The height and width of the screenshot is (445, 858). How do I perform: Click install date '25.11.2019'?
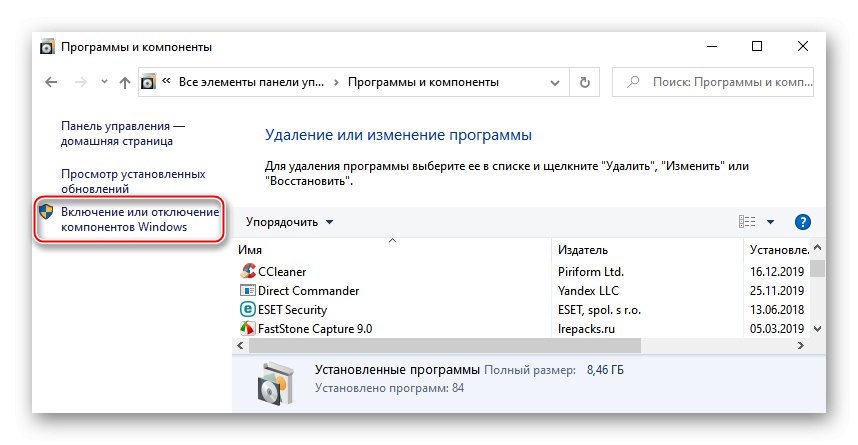pos(776,291)
